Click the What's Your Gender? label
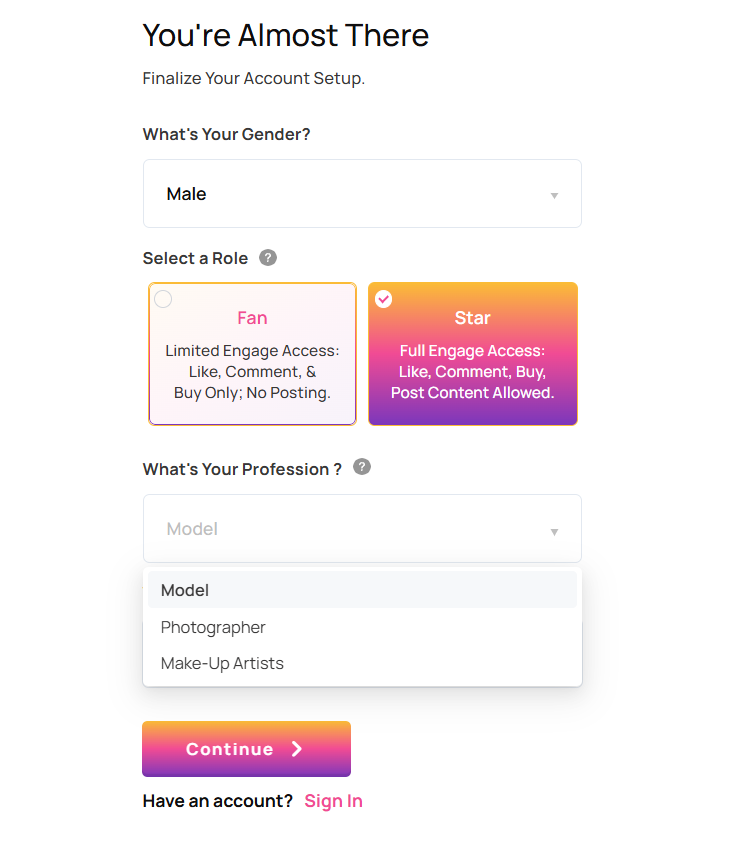Image resolution: width=730 pixels, height=862 pixels. coord(226,134)
